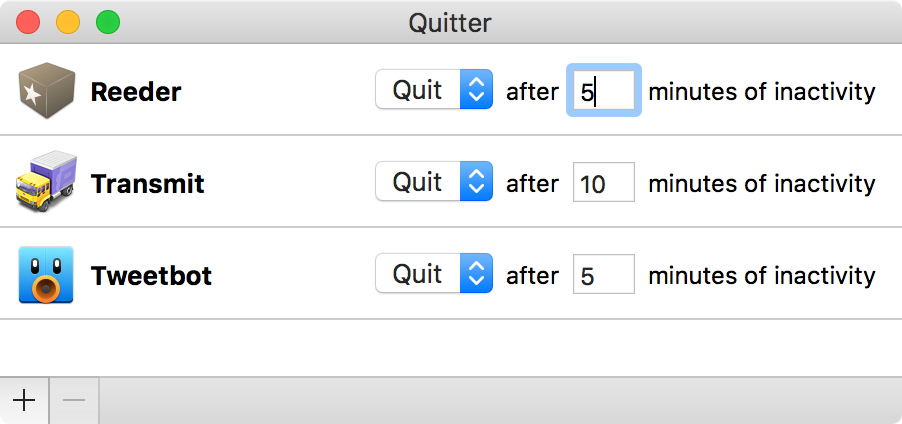The image size is (902, 424).
Task: Select the Tweetbot row name label
Action: click(x=151, y=276)
